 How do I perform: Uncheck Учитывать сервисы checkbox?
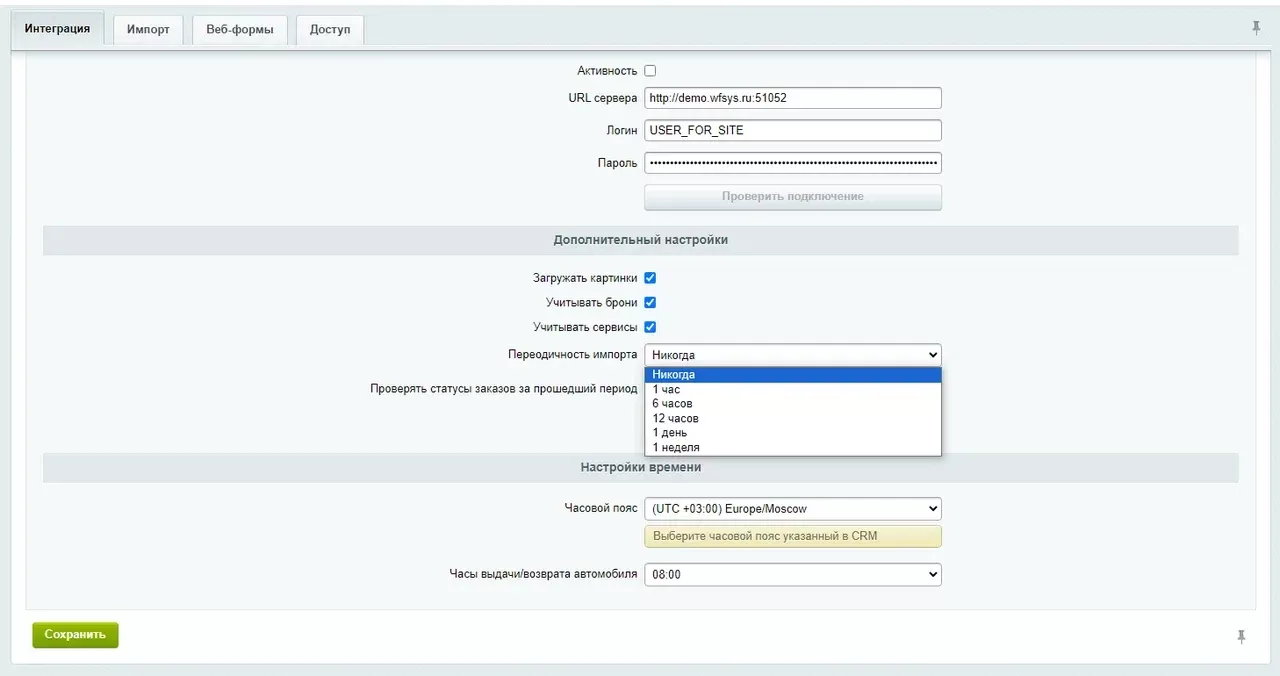[x=650, y=327]
